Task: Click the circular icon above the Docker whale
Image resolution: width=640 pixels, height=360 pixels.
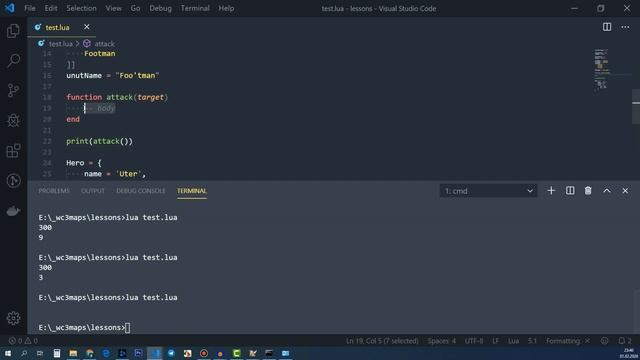Action: click(13, 180)
